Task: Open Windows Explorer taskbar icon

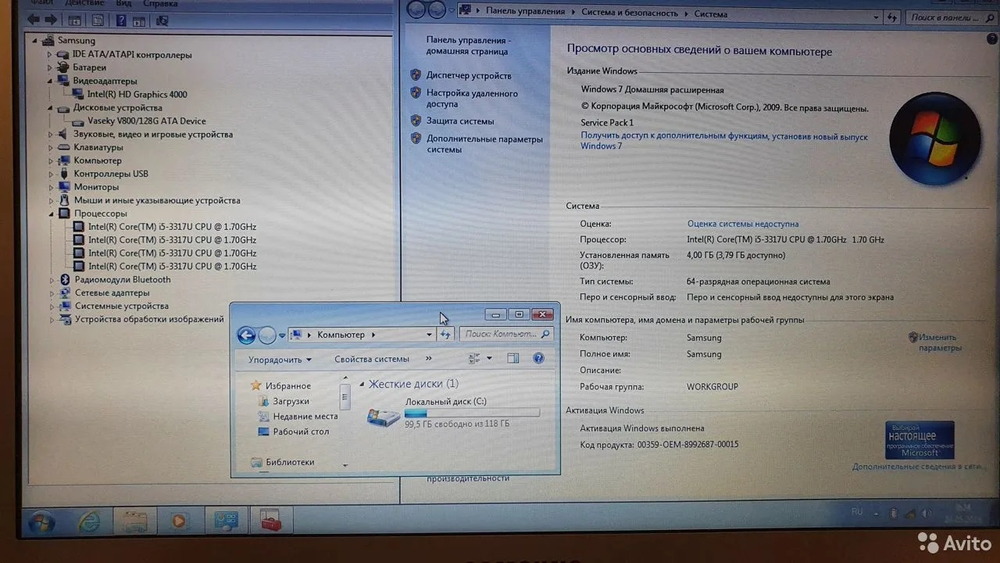Action: click(135, 521)
